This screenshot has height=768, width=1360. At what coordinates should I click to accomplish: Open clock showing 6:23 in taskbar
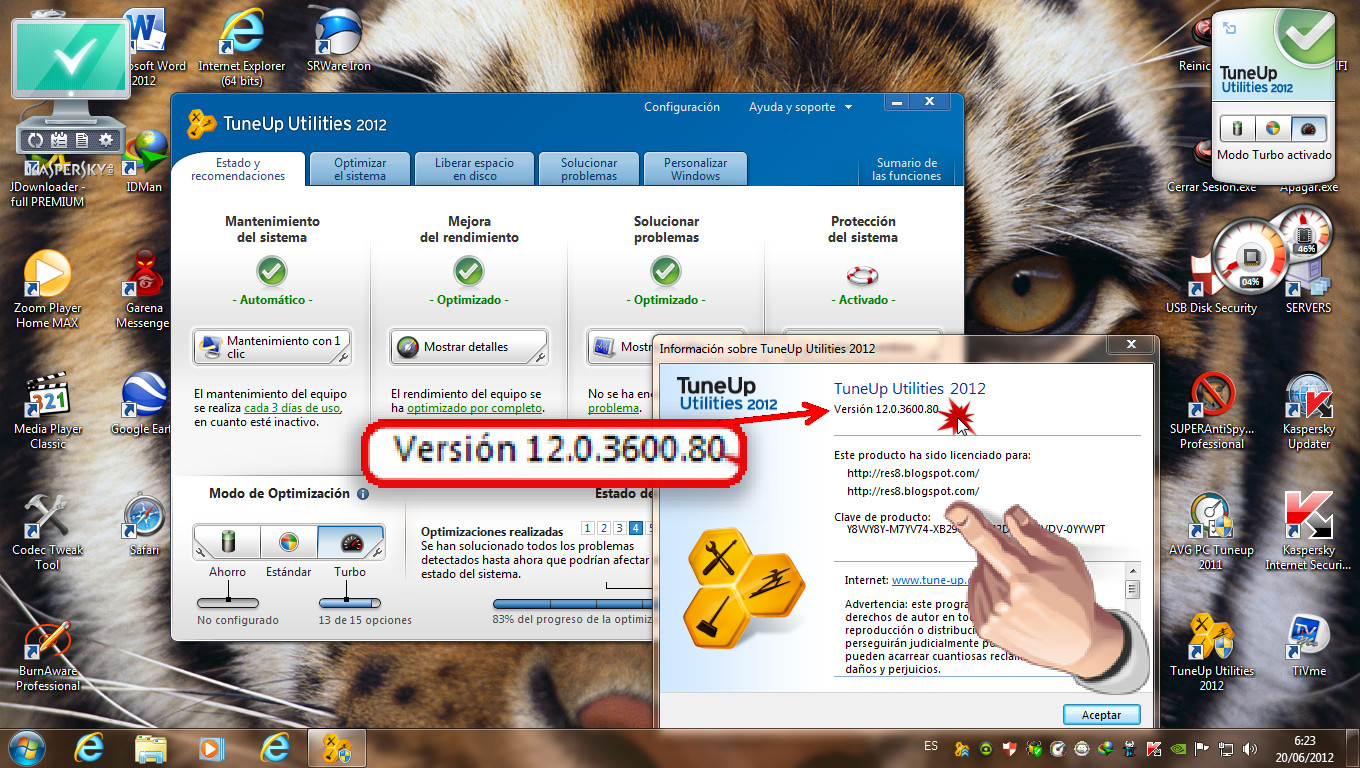pos(1305,748)
